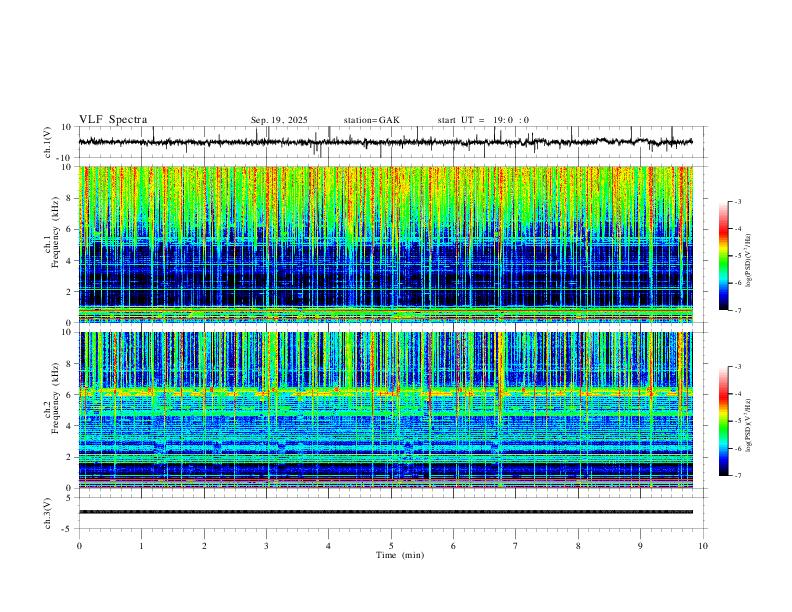The image size is (792, 612).
Task: Click inside the ch.2 spectrogram panel
Action: [386, 410]
